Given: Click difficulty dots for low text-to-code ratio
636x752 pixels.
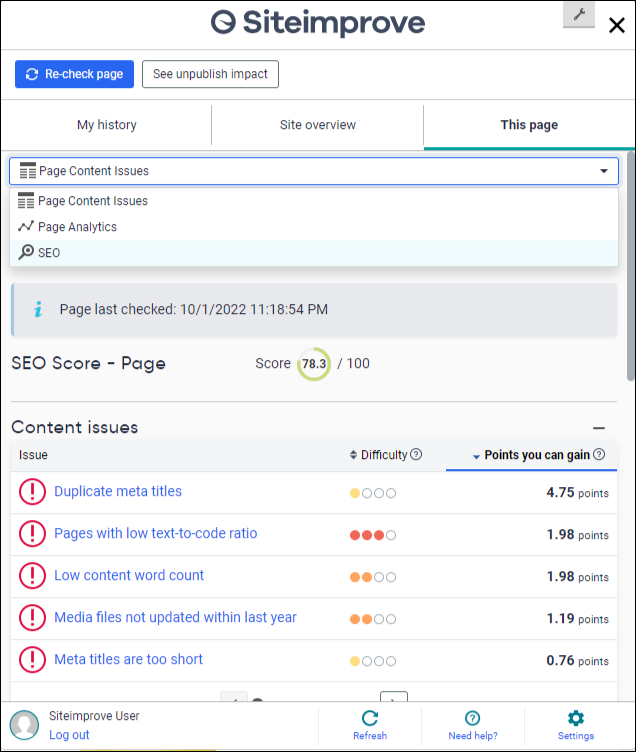Looking at the screenshot, I should coord(373,535).
